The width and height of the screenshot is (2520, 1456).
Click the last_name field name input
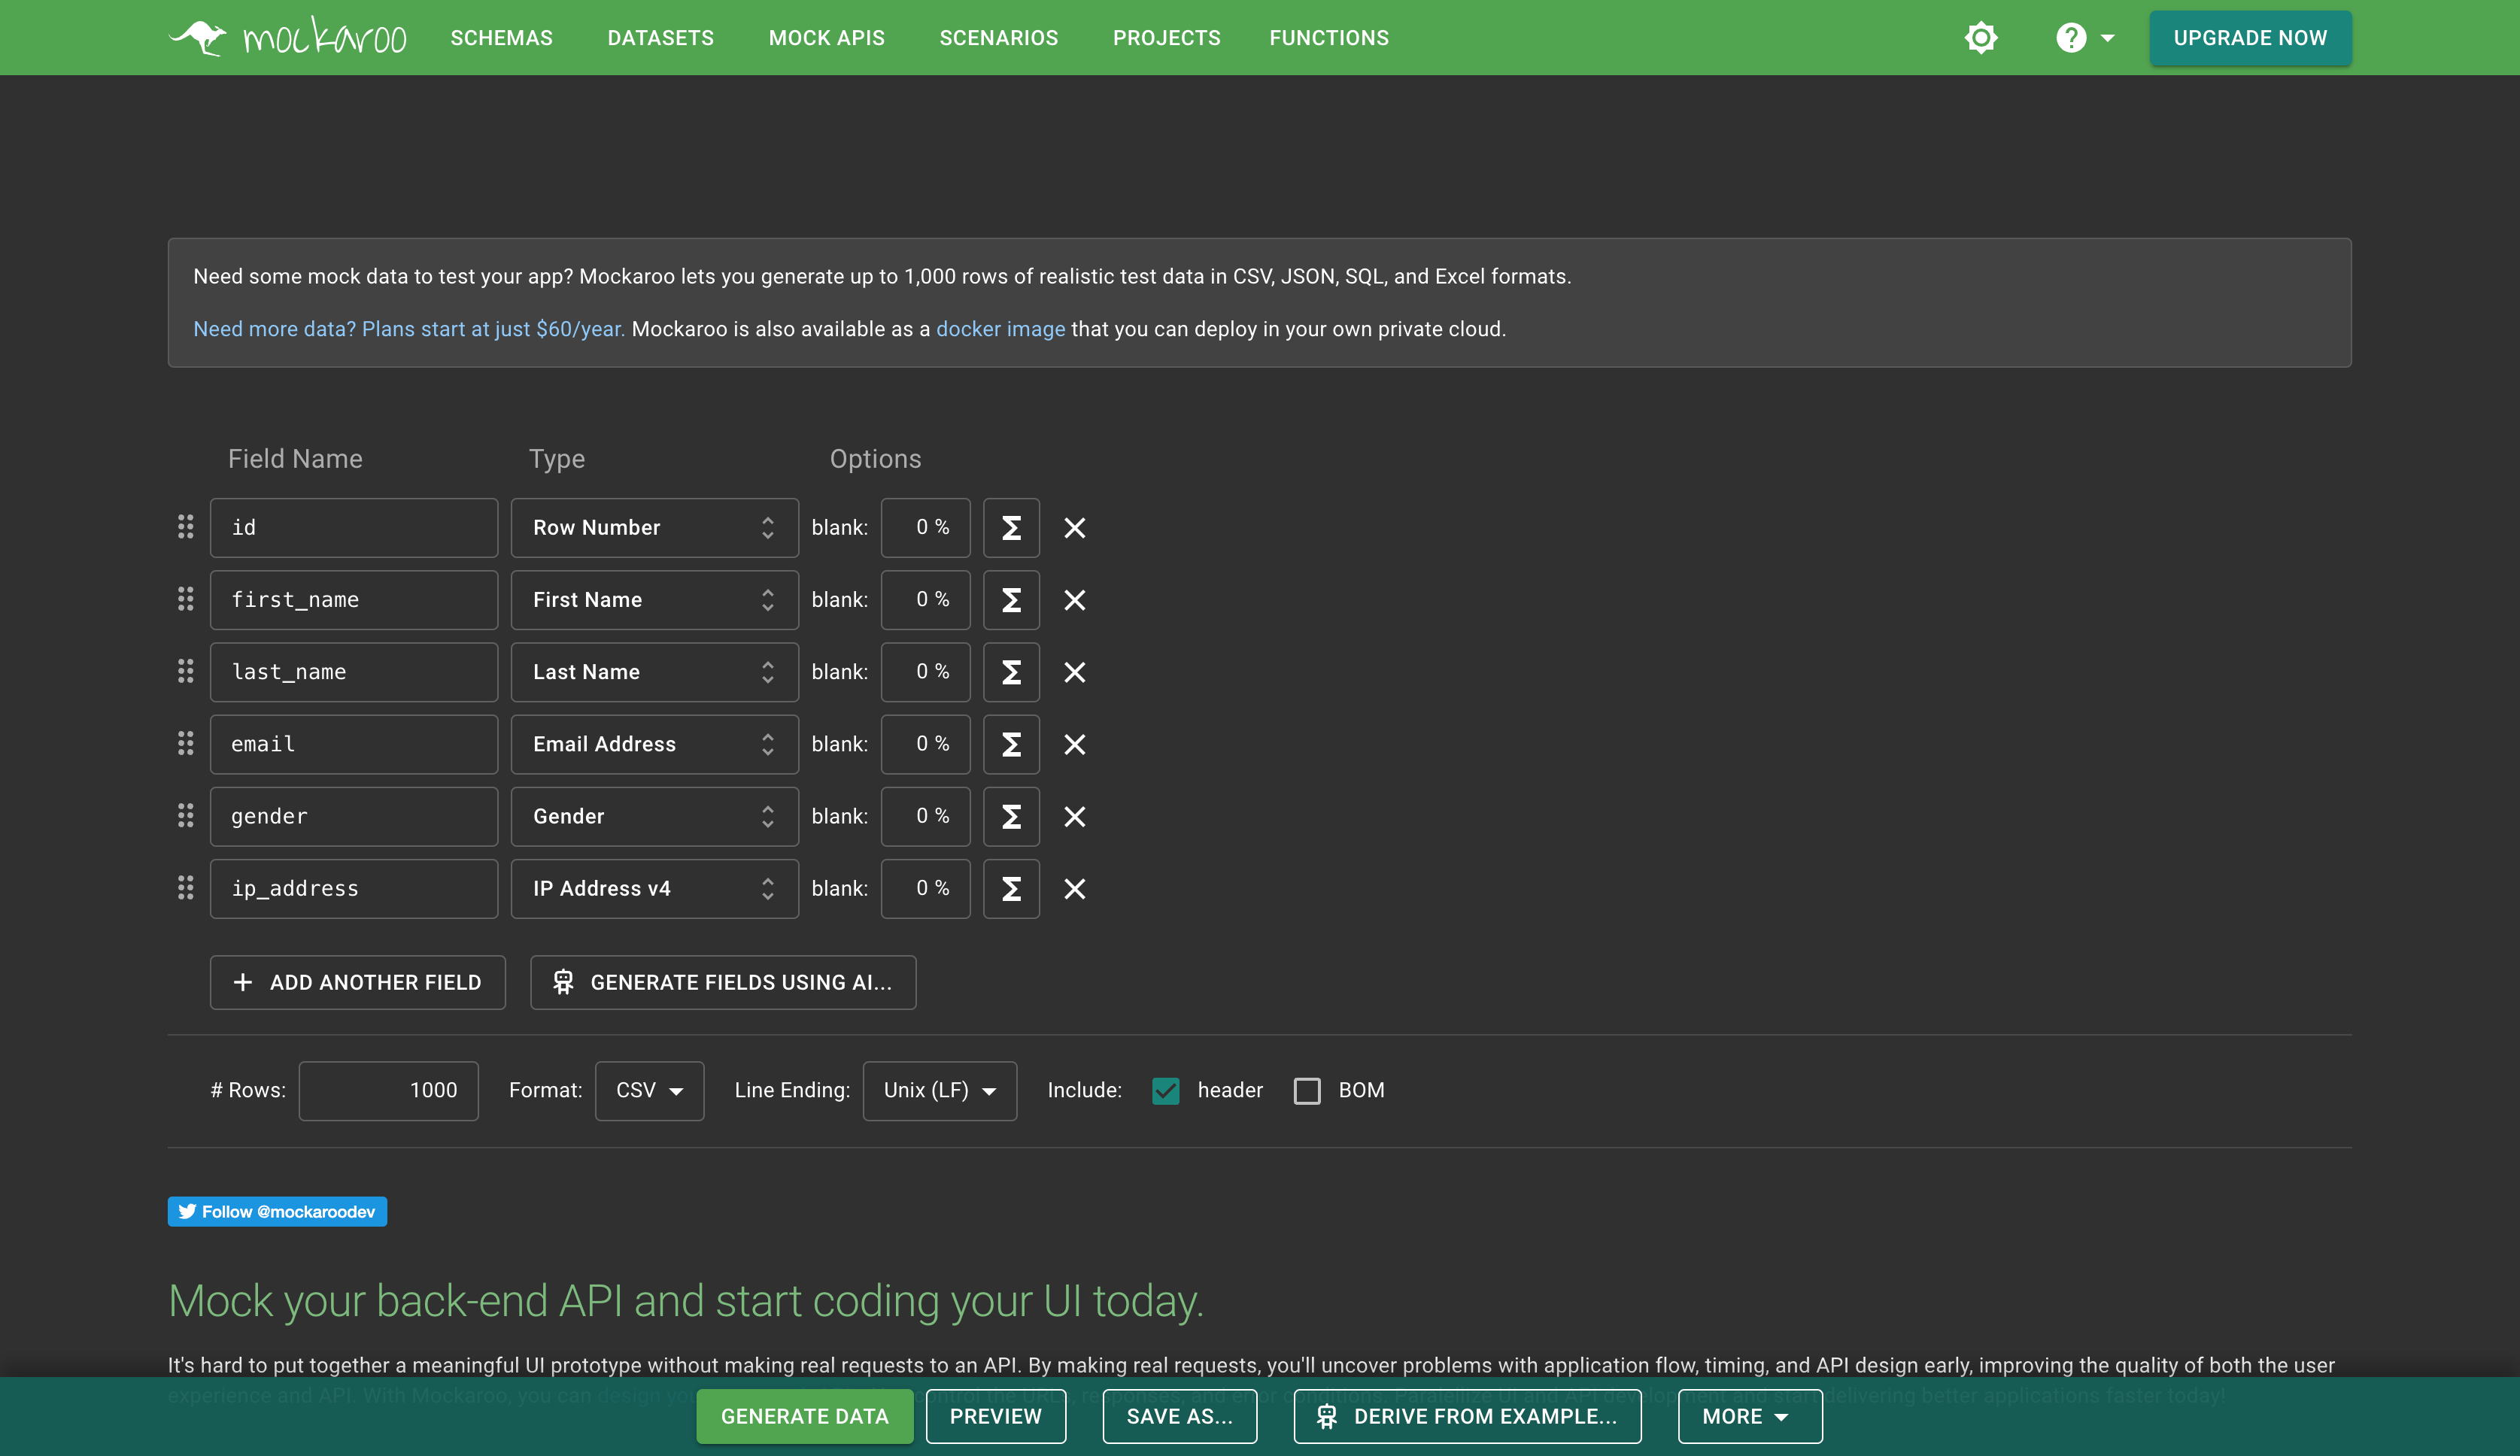tap(354, 671)
